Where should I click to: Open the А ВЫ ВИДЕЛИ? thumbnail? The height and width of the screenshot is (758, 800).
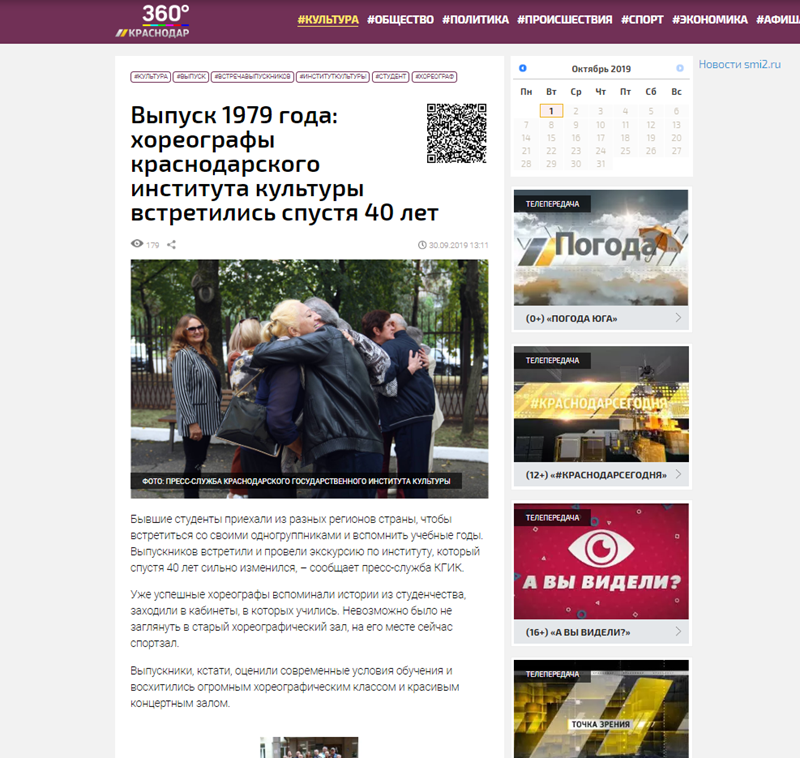click(x=601, y=561)
